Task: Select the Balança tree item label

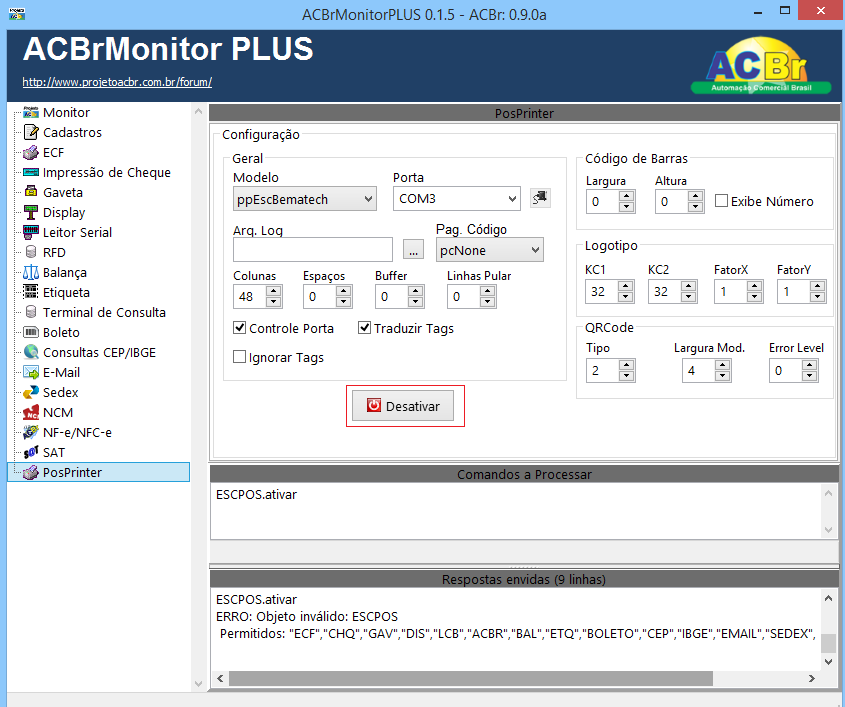Action: 65,273
